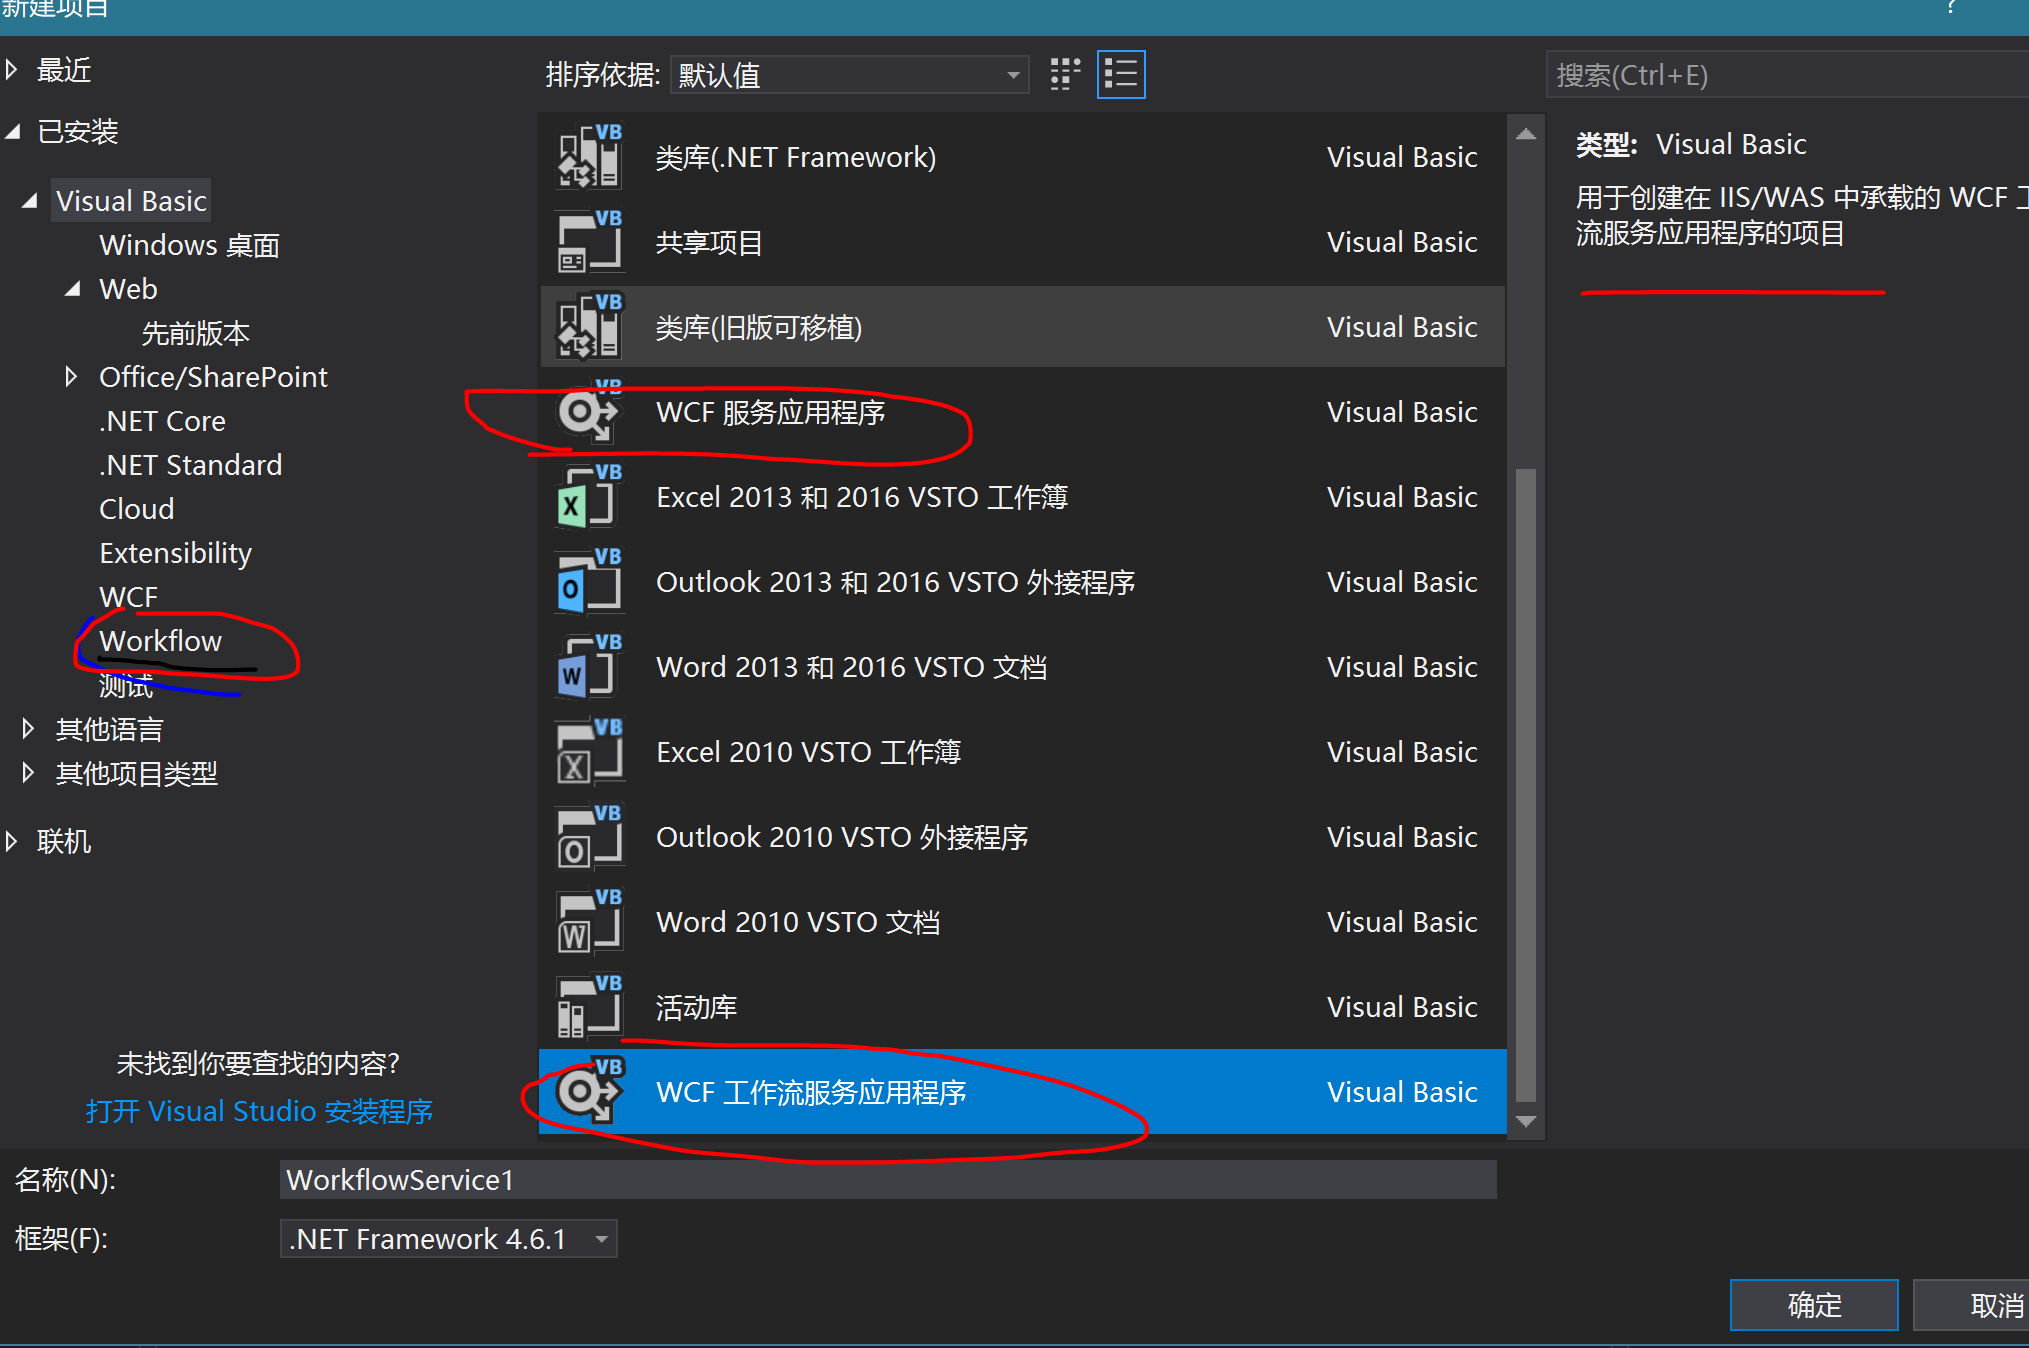Viewport: 2029px width, 1348px height.
Task: Select Excel 2013 和 2016 VSTO 工作簿 name
Action: (862, 497)
